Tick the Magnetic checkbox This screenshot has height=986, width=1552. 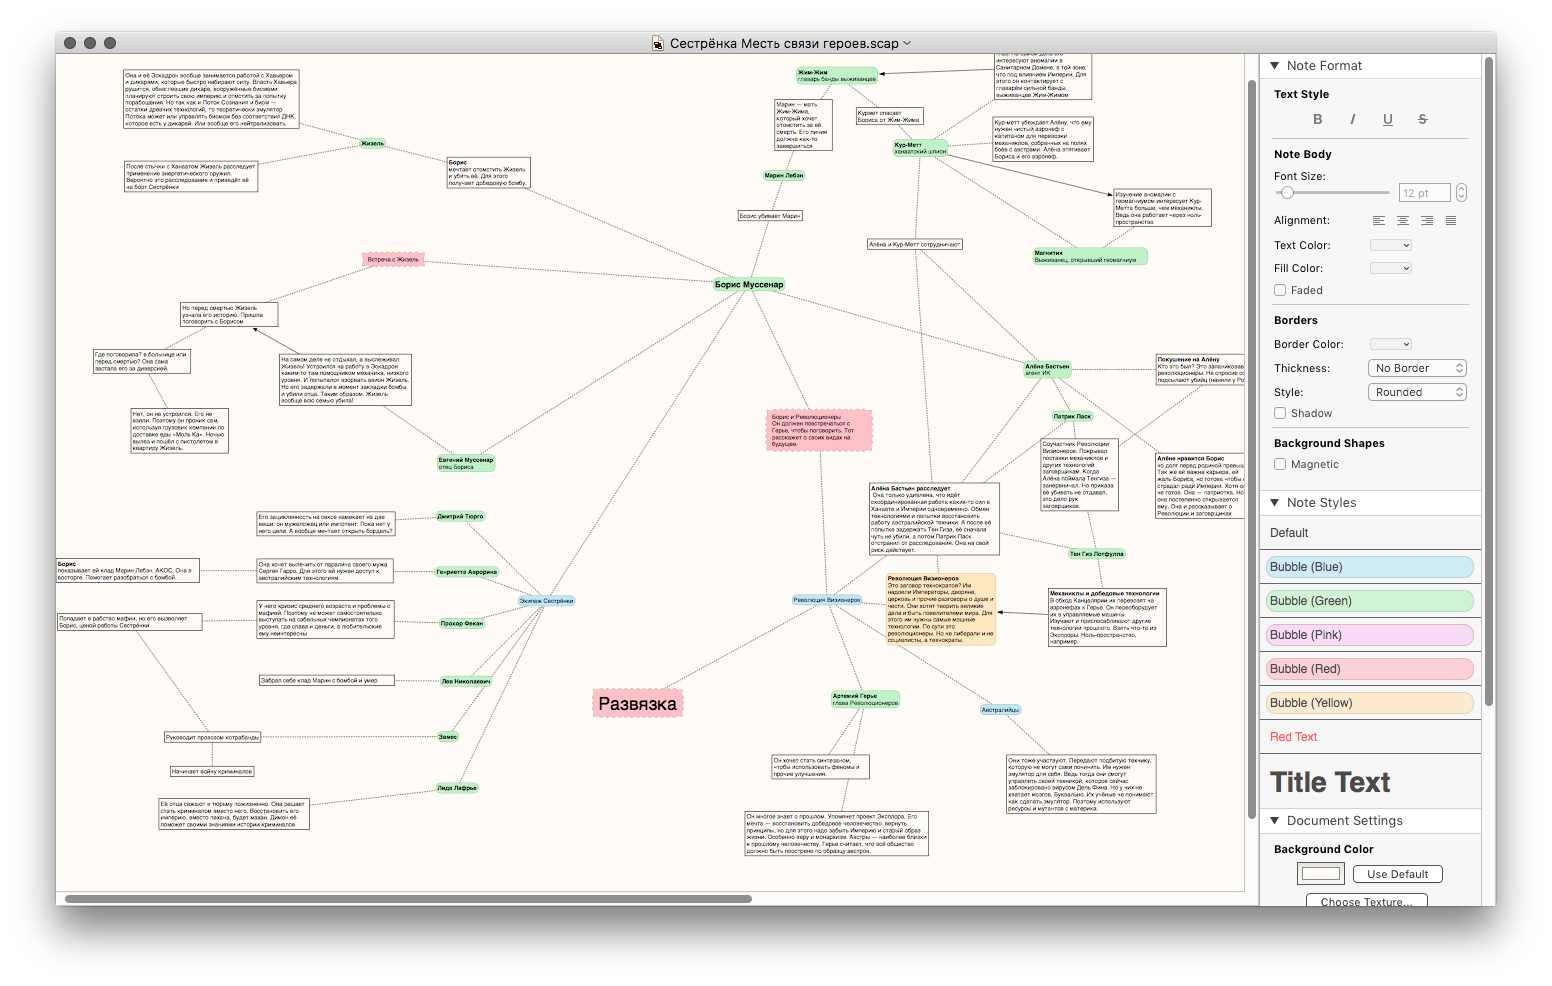point(1280,464)
